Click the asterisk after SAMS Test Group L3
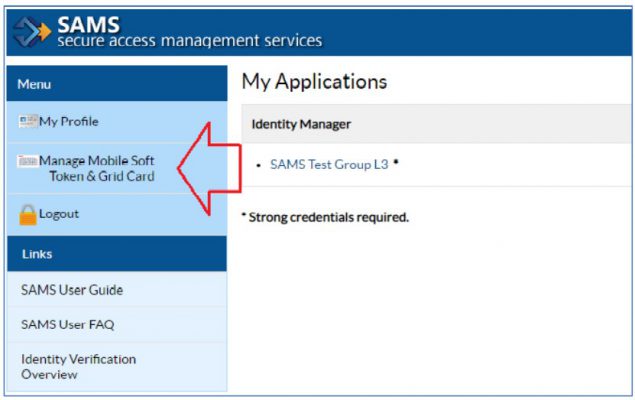The image size is (635, 400). (x=396, y=163)
